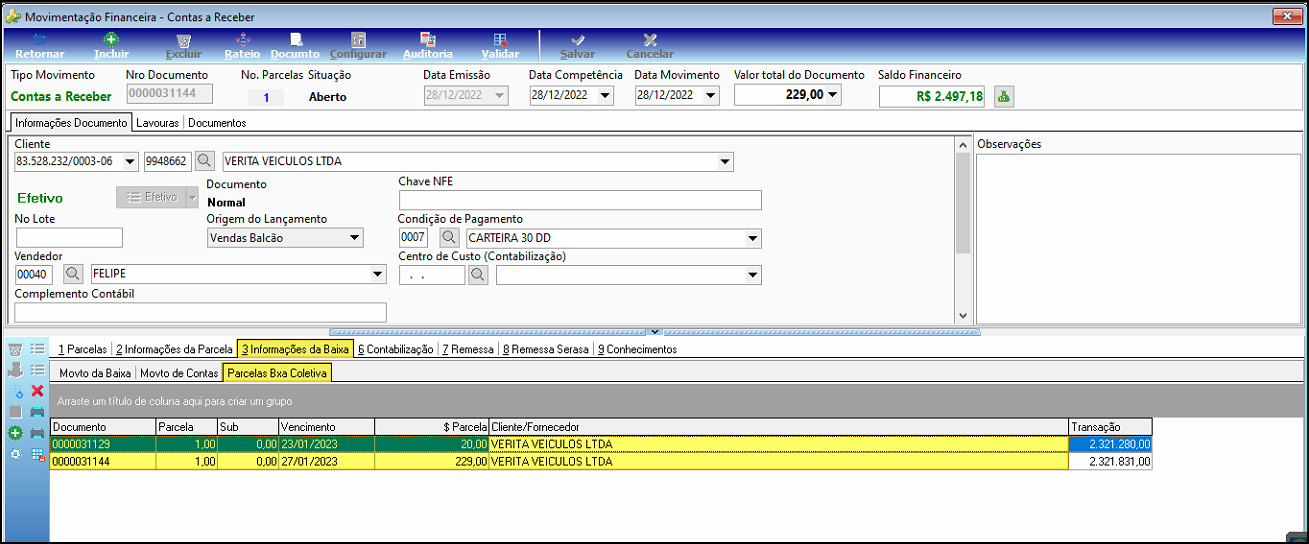Click the Retornar toolbar icon
The height and width of the screenshot is (544, 1309).
point(40,40)
